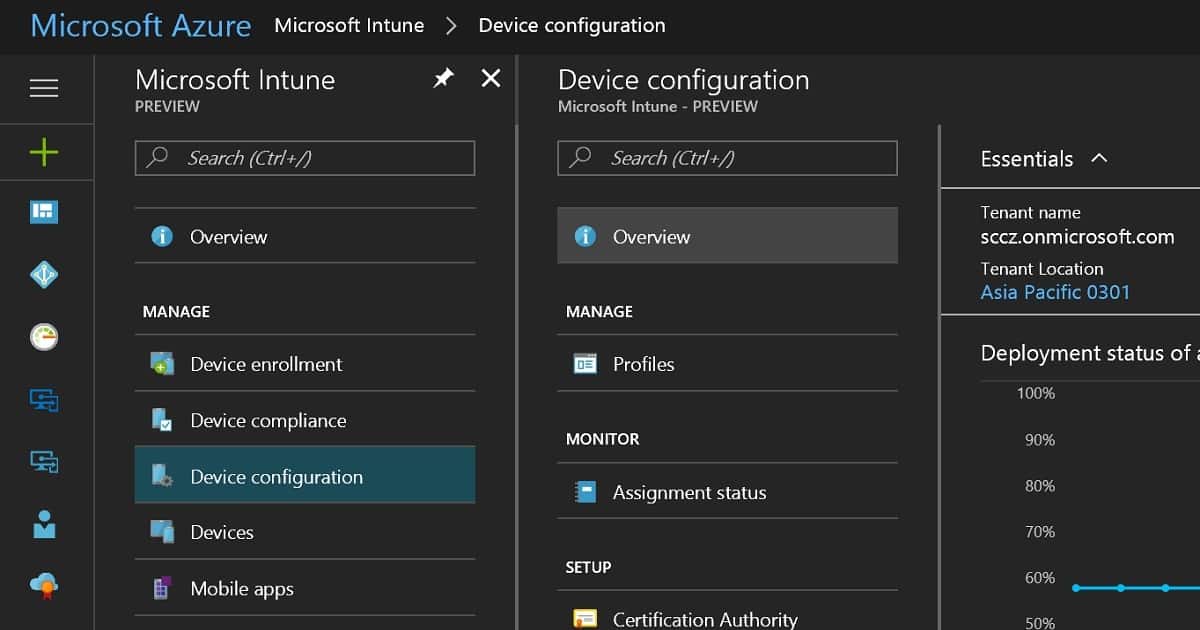The image size is (1200, 630).
Task: Click the Profiles icon
Action: coord(585,364)
